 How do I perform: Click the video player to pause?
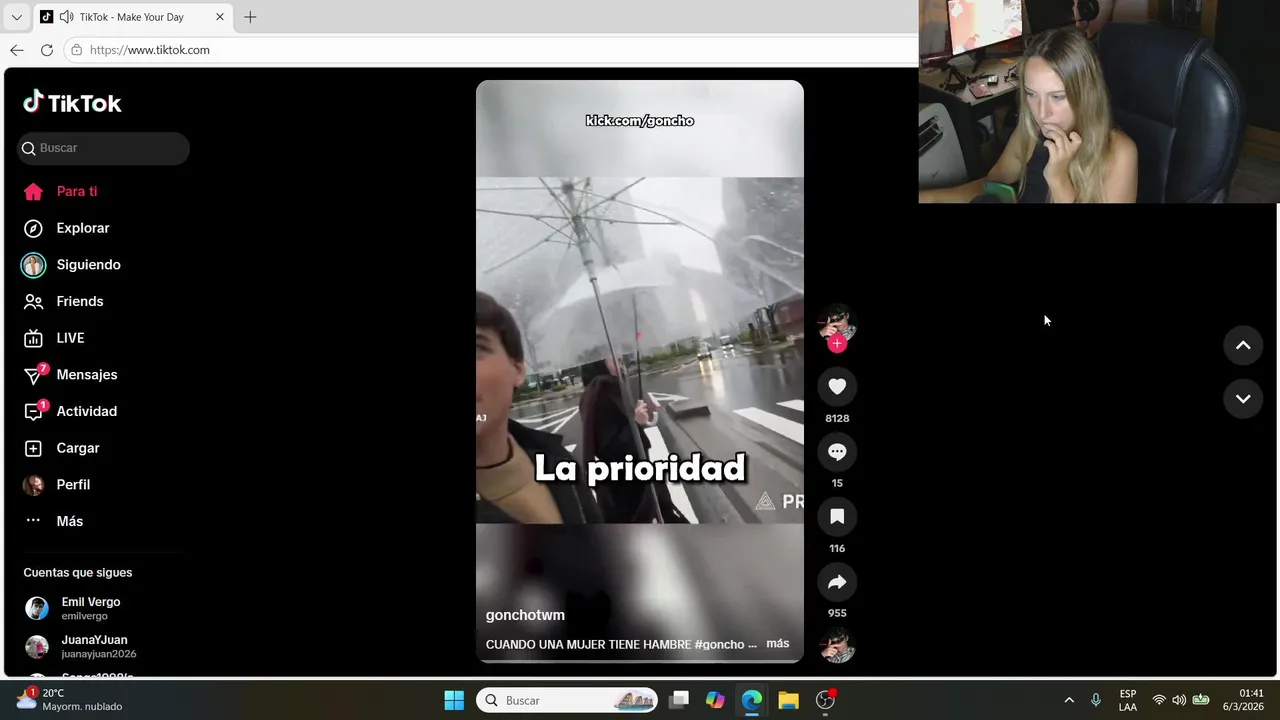click(639, 370)
